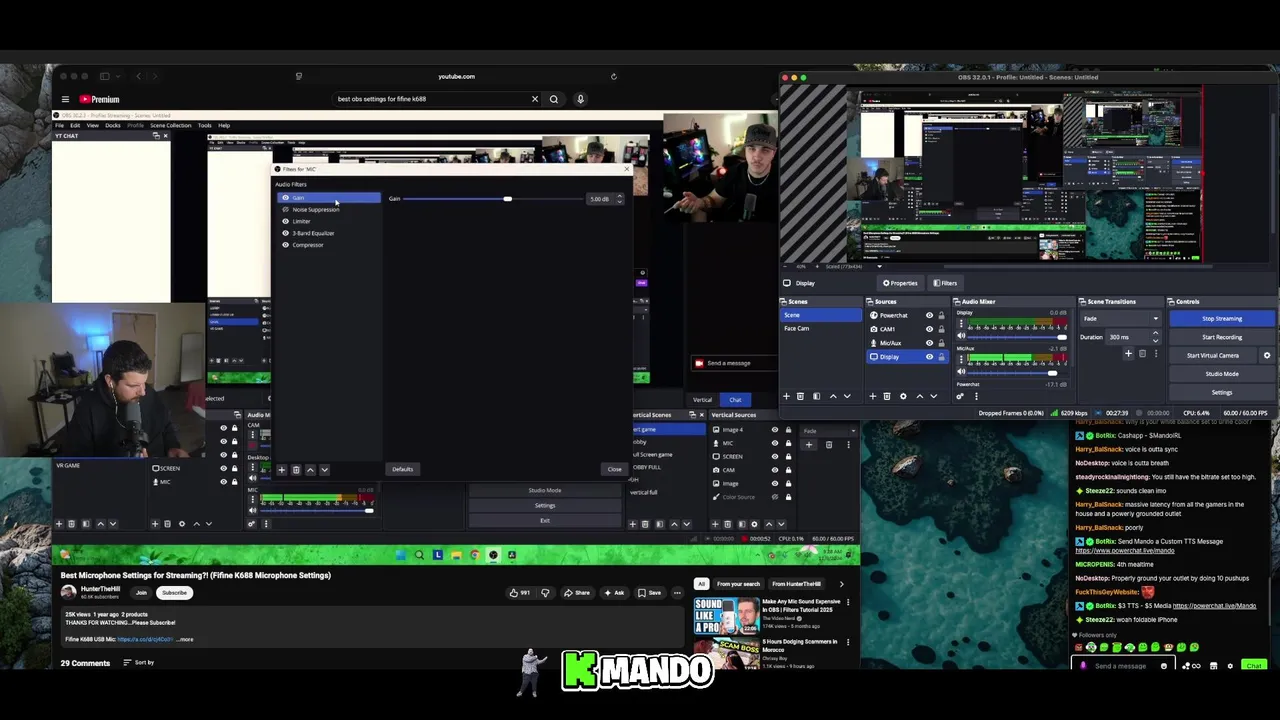Dislike the YouTube video
The height and width of the screenshot is (720, 1280).
545,592
